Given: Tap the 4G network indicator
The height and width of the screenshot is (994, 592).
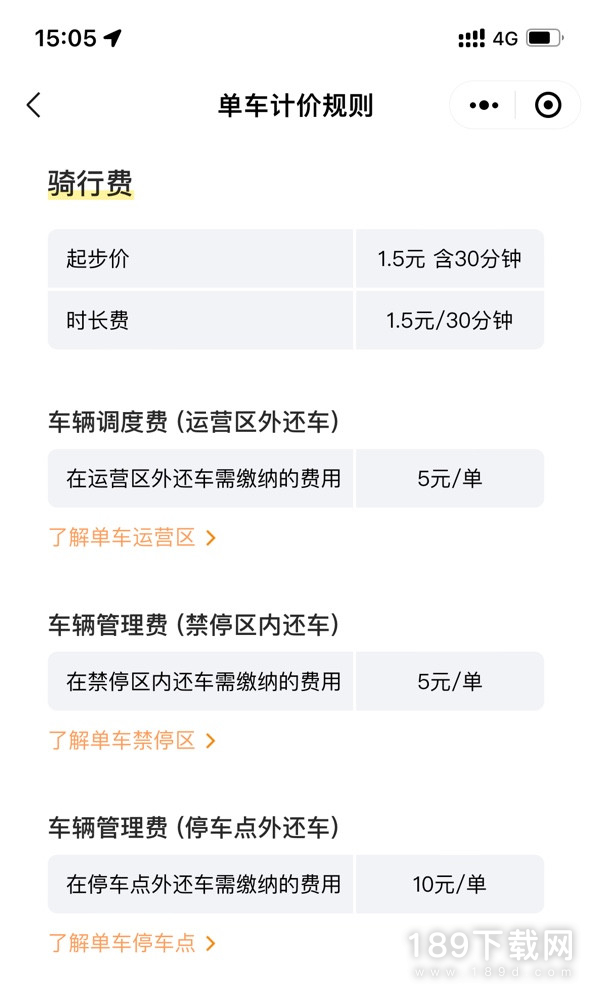Looking at the screenshot, I should (x=505, y=39).
